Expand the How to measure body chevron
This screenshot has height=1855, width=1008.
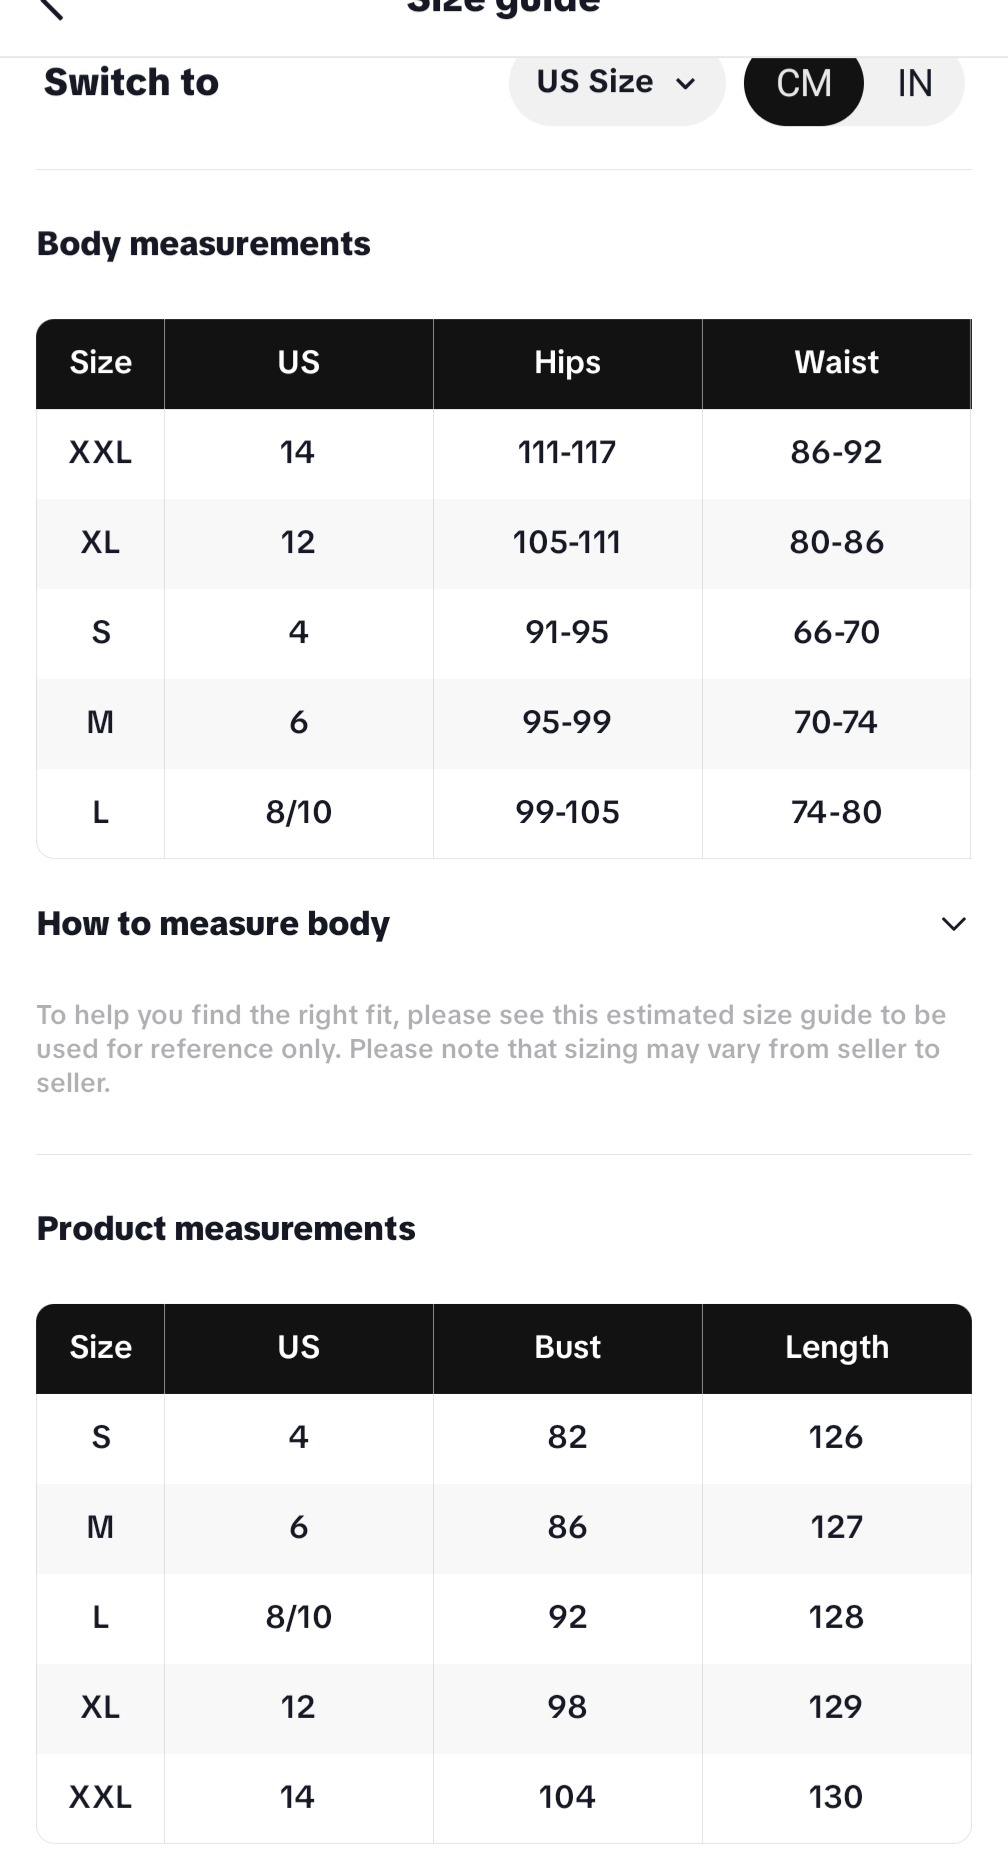point(953,924)
